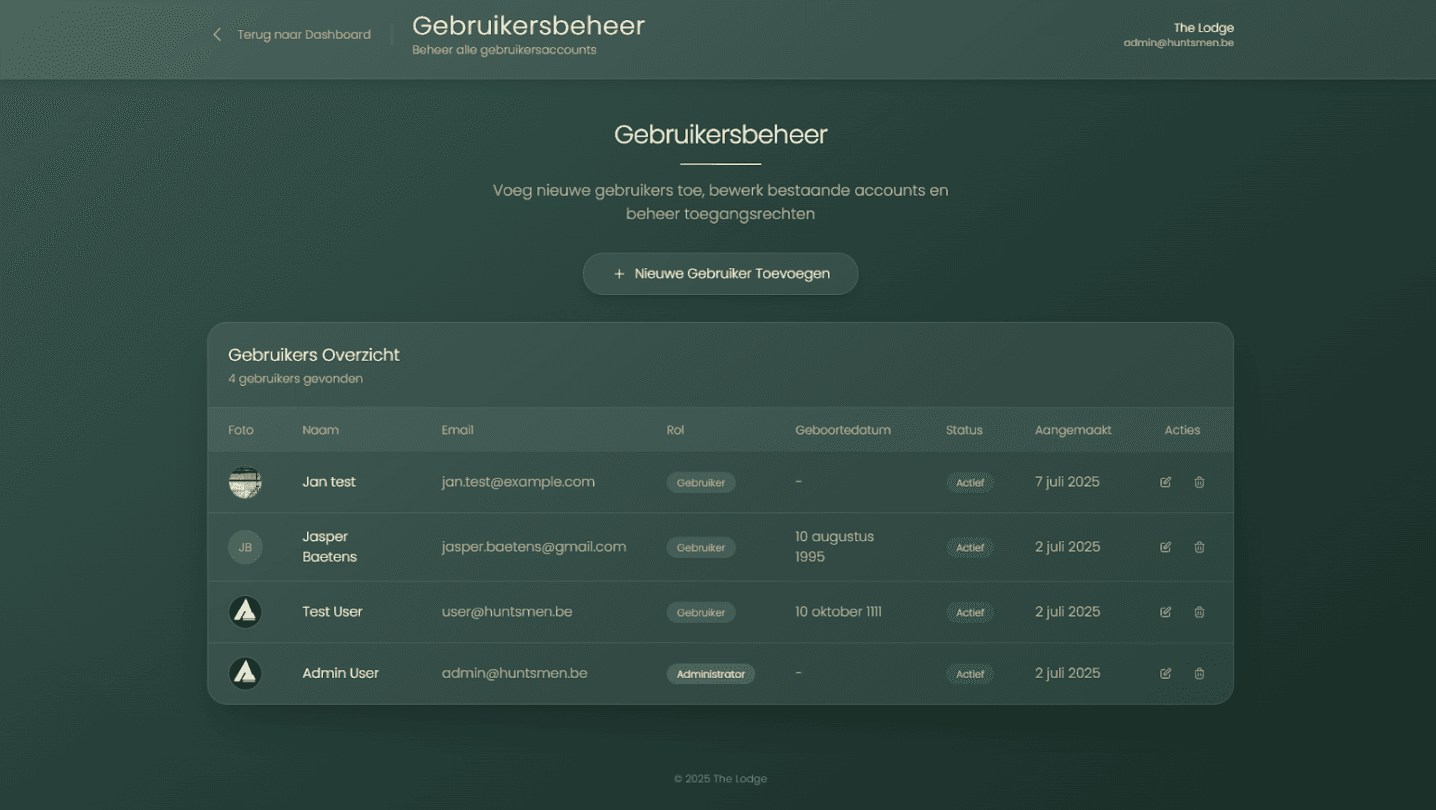This screenshot has height=810, width=1436.
Task: Edit the Jasper Baetens account
Action: [1165, 547]
